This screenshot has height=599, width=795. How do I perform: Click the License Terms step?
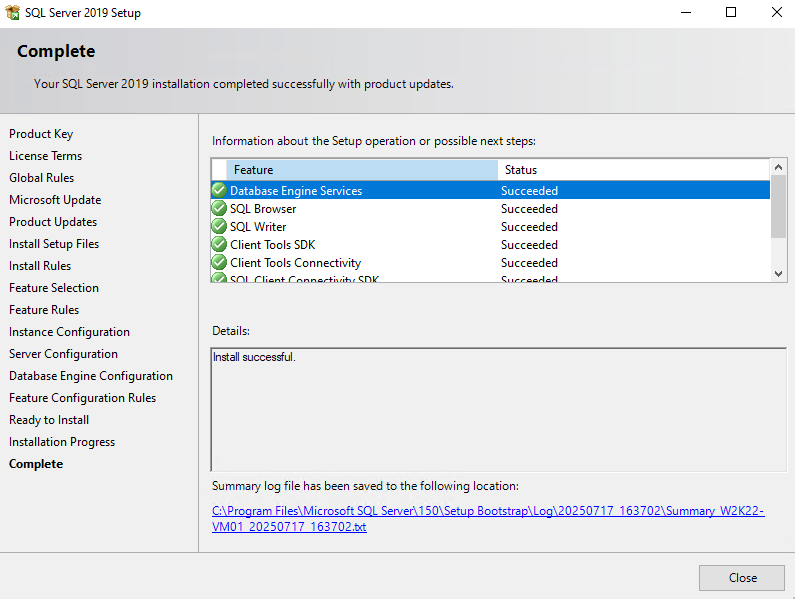(46, 156)
